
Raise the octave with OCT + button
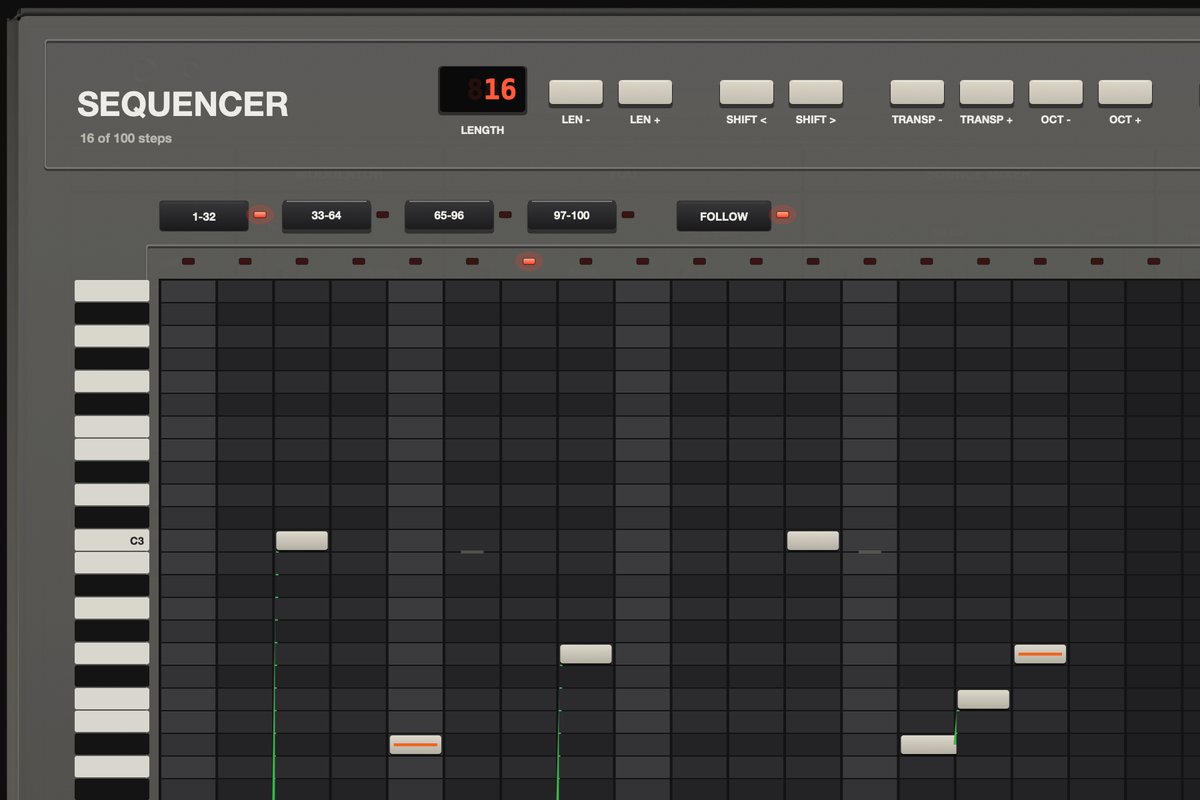tap(1125, 93)
